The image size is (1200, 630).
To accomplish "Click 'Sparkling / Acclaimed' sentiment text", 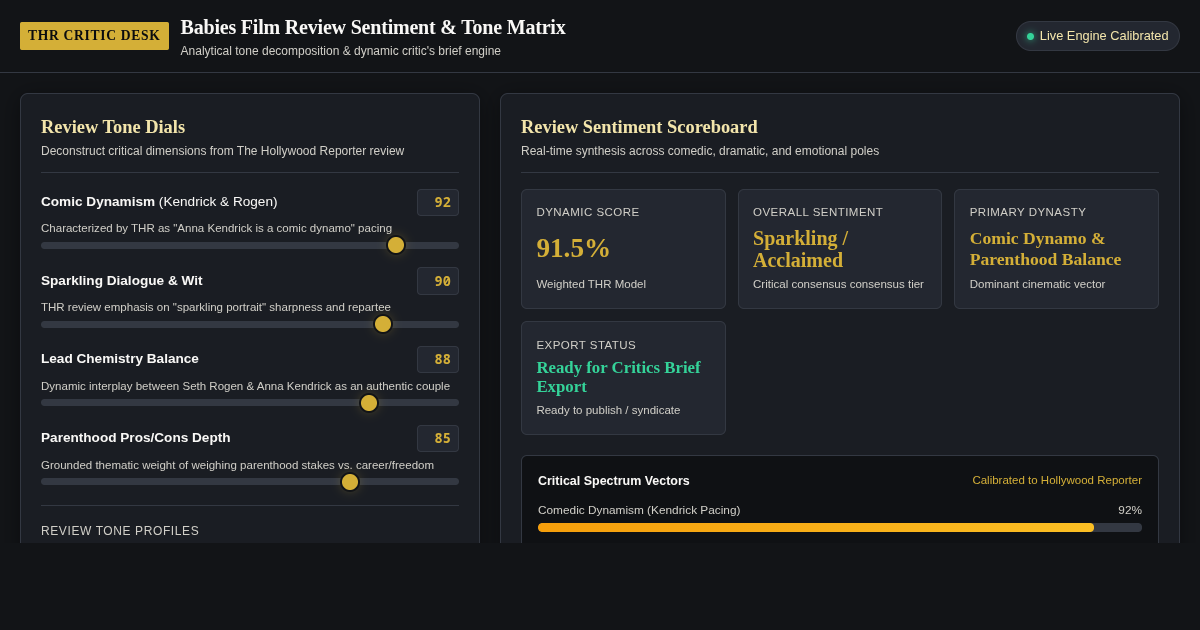I will point(800,249).
